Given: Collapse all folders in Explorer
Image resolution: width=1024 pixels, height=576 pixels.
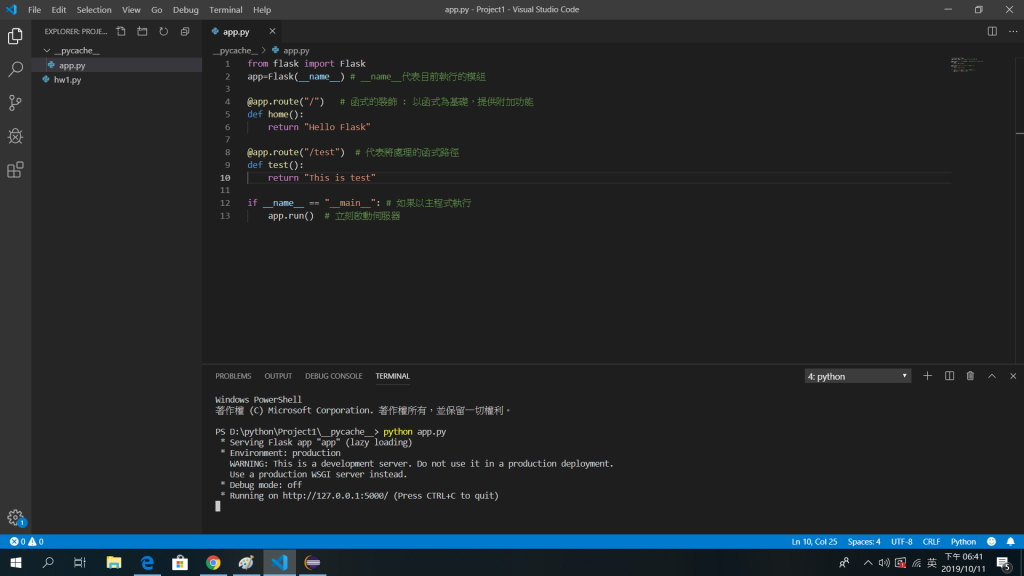Looking at the screenshot, I should (185, 31).
